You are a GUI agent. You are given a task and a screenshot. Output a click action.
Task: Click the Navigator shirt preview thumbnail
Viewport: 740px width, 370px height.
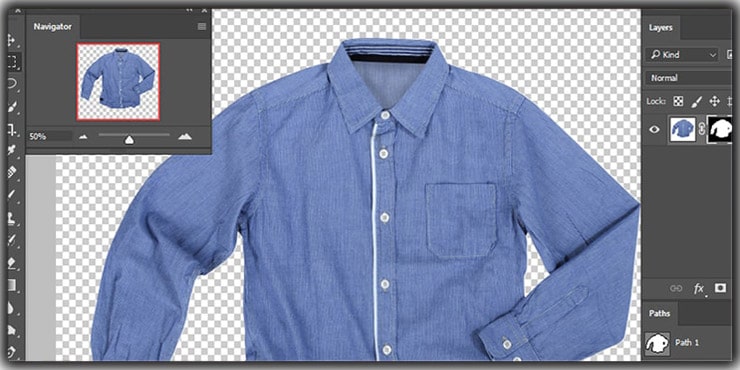click(118, 82)
